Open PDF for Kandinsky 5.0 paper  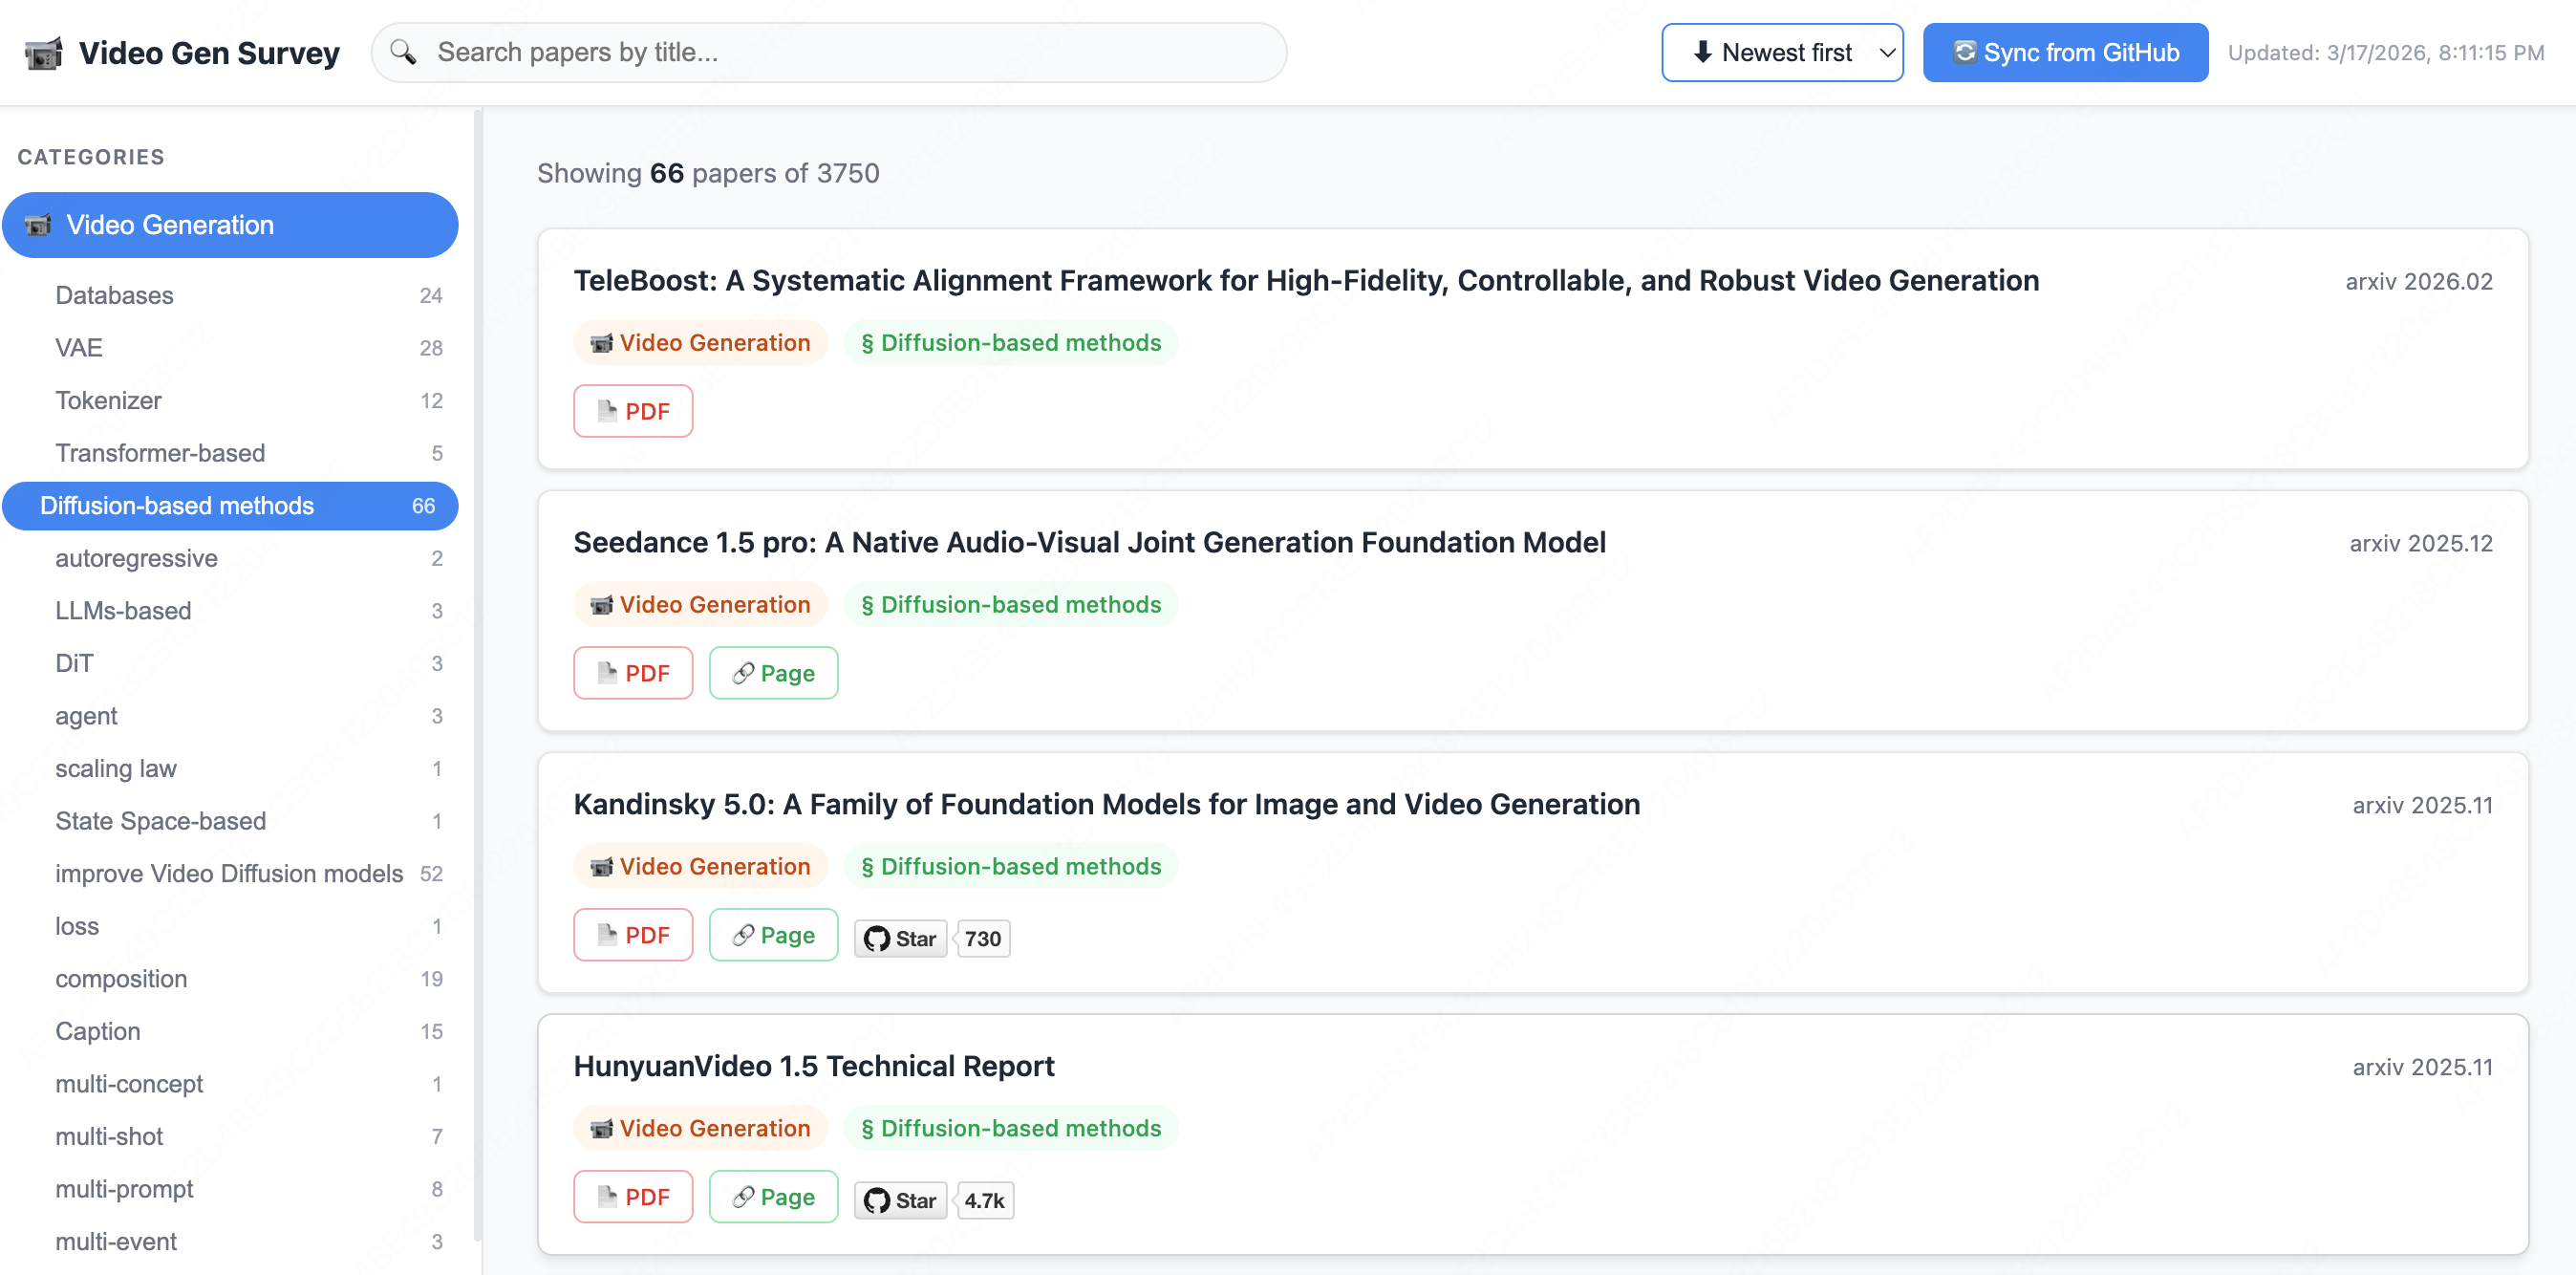[633, 935]
